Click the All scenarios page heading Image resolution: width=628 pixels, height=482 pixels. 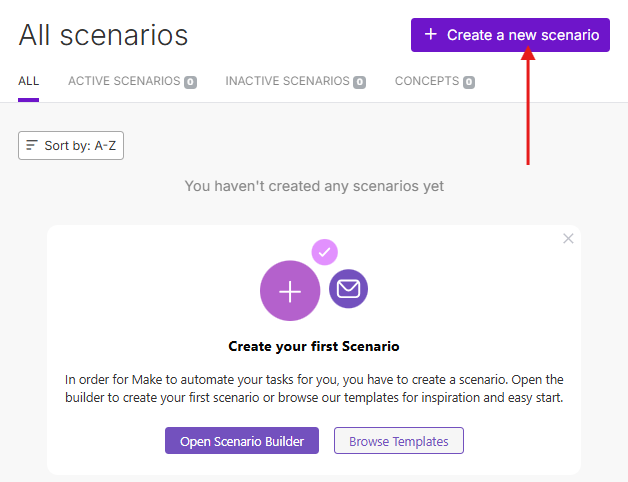103,35
